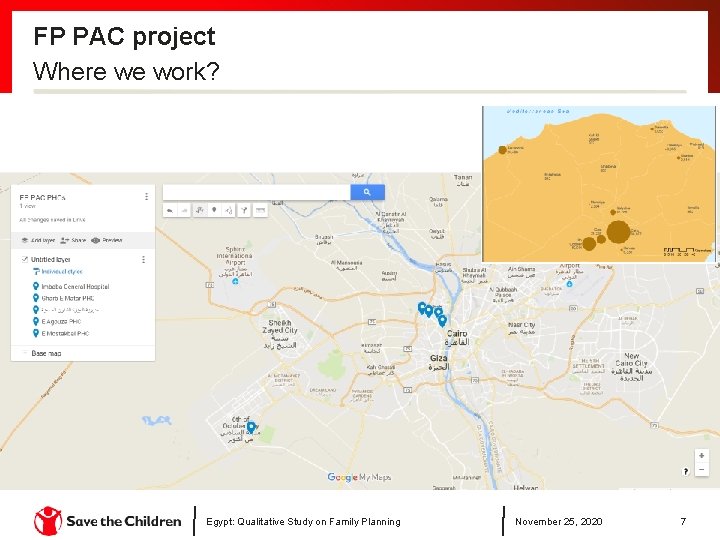This screenshot has height=540, width=720.
Task: Click the Redo arrow in the map toolbar
Action: [x=184, y=210]
